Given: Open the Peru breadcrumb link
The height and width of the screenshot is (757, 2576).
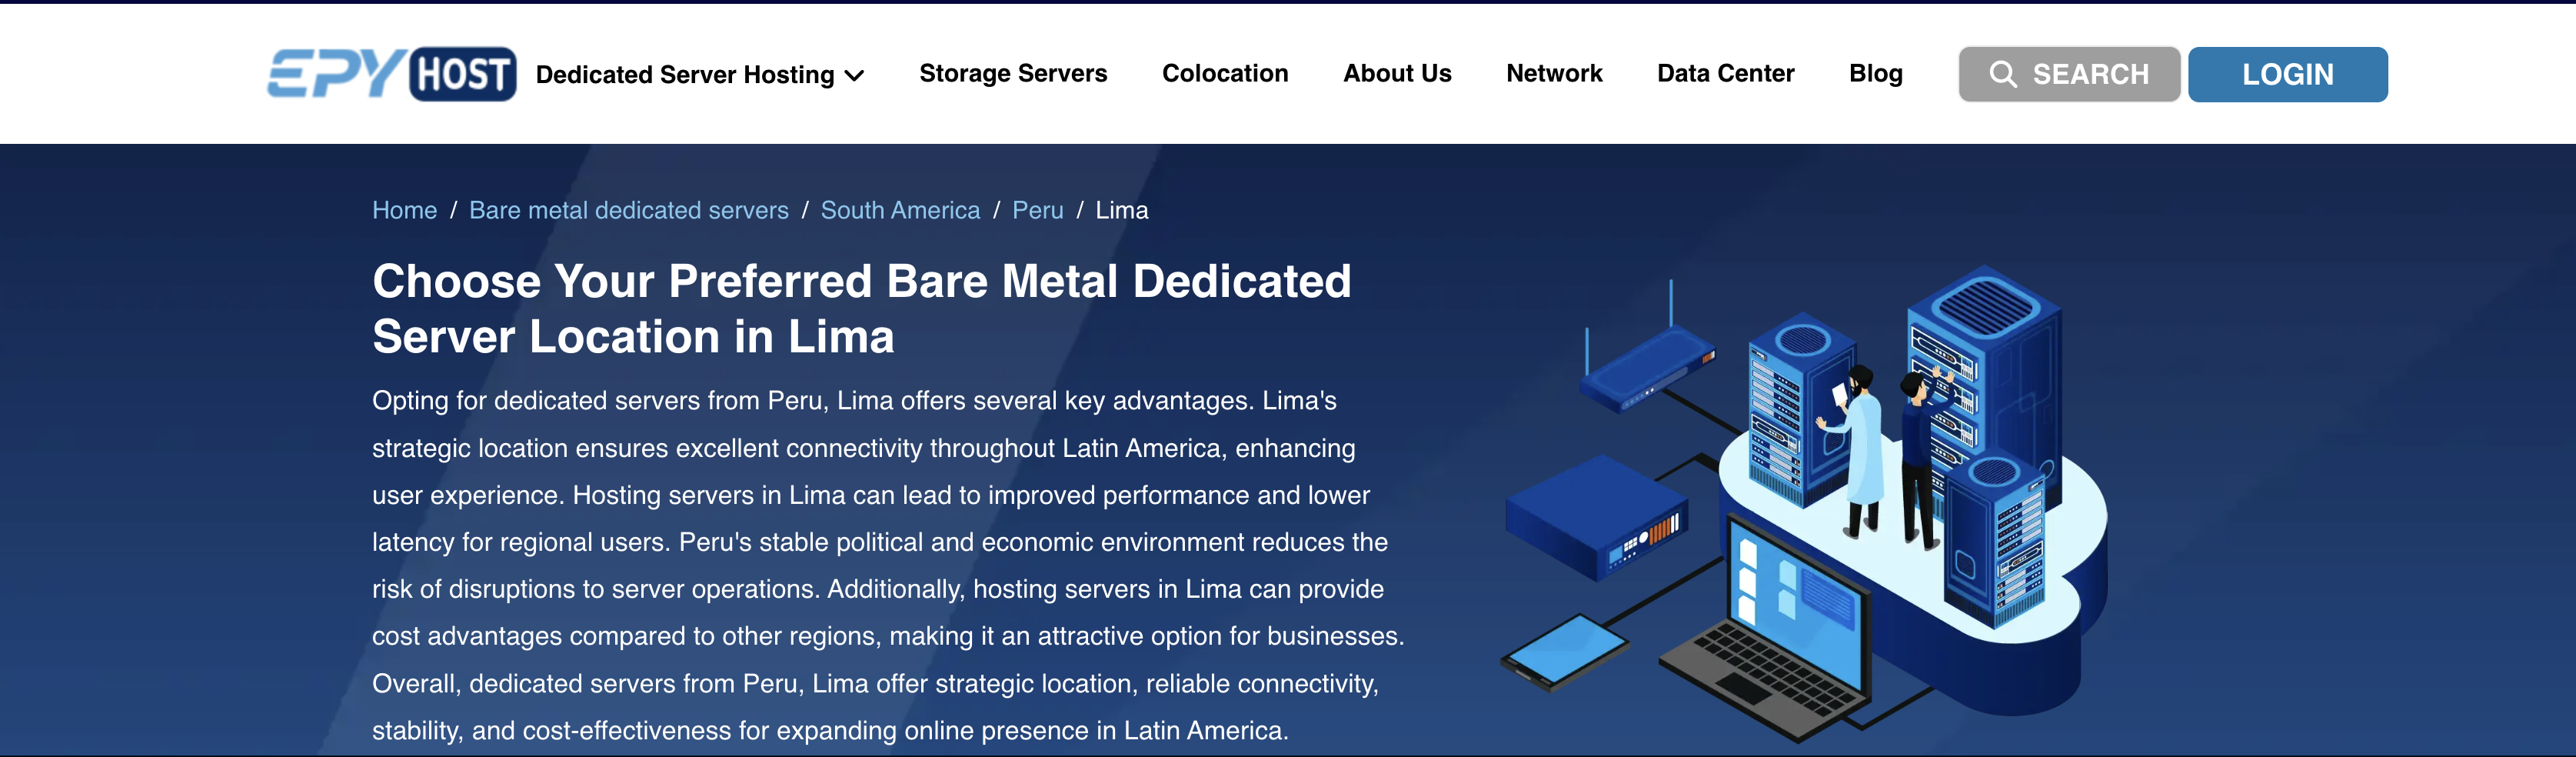Looking at the screenshot, I should 1038,210.
